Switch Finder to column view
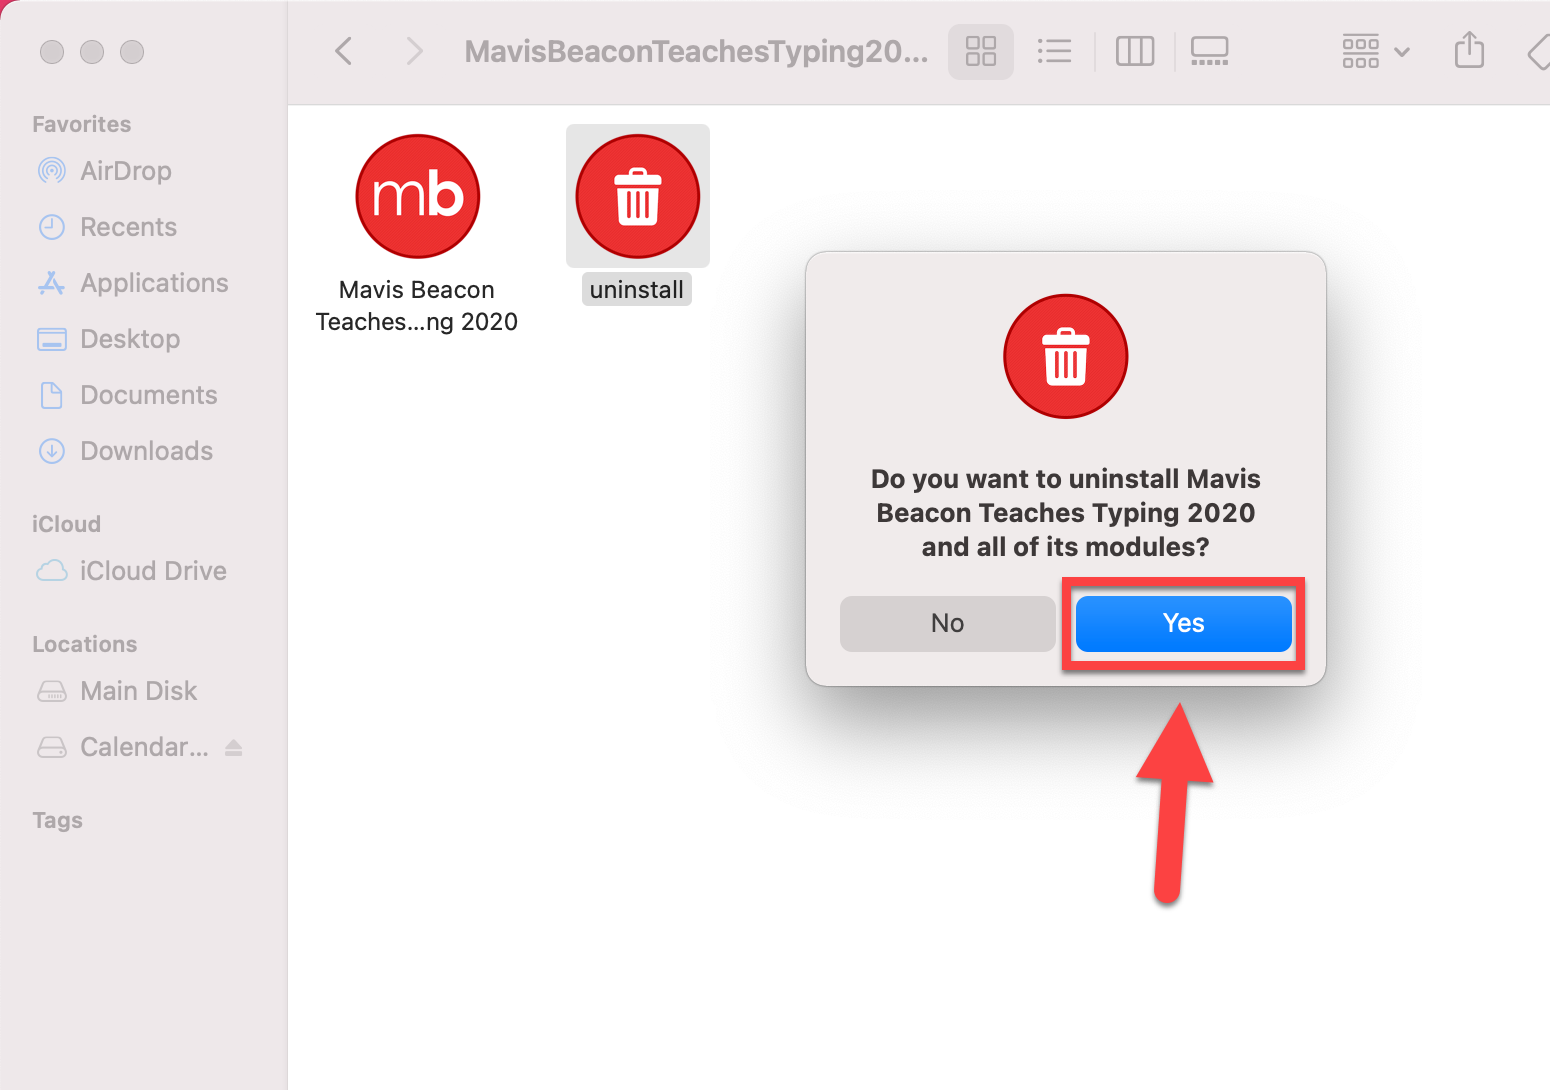 click(x=1134, y=51)
